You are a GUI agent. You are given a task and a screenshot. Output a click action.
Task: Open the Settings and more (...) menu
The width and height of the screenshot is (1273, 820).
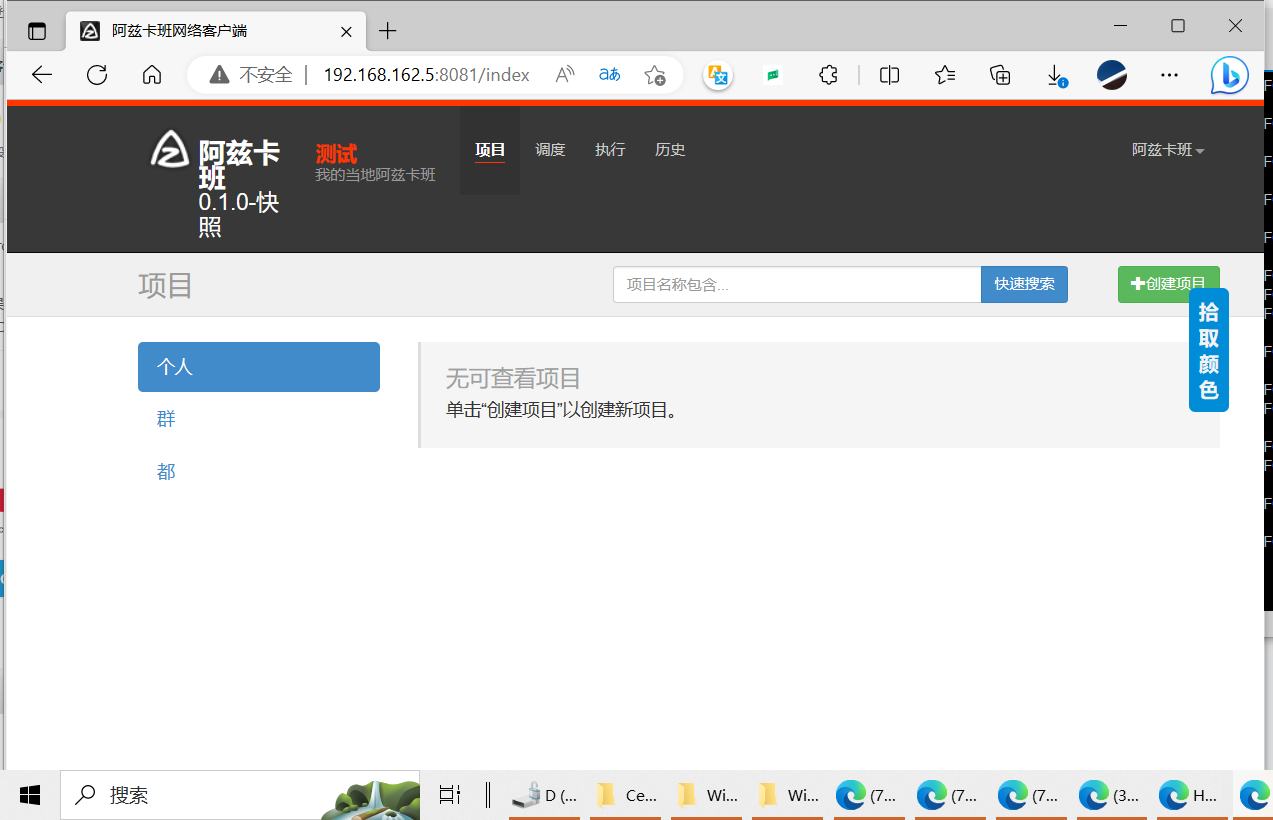click(1169, 74)
